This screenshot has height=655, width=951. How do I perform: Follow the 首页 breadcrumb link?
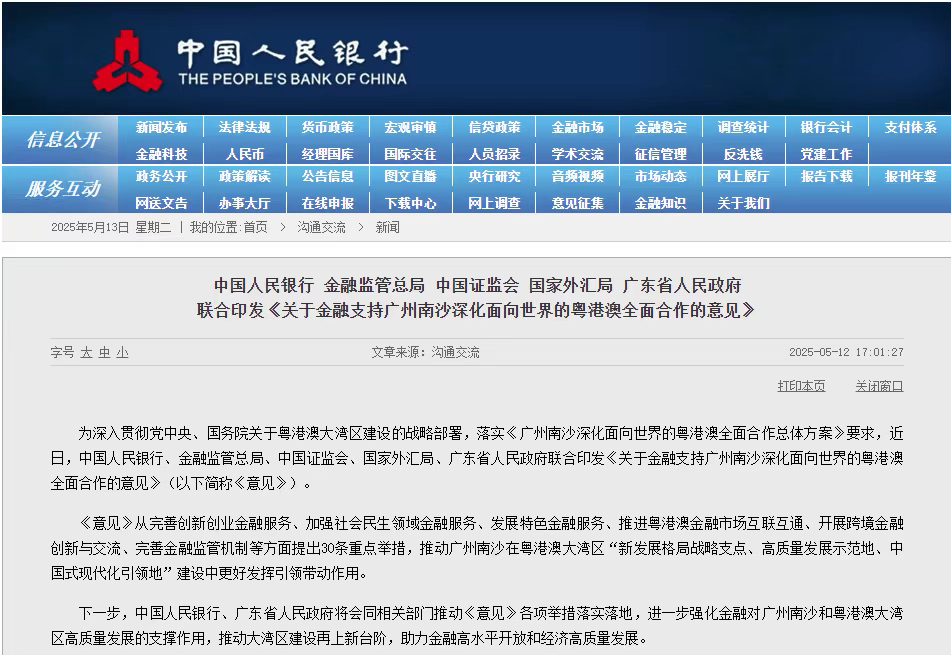(255, 227)
